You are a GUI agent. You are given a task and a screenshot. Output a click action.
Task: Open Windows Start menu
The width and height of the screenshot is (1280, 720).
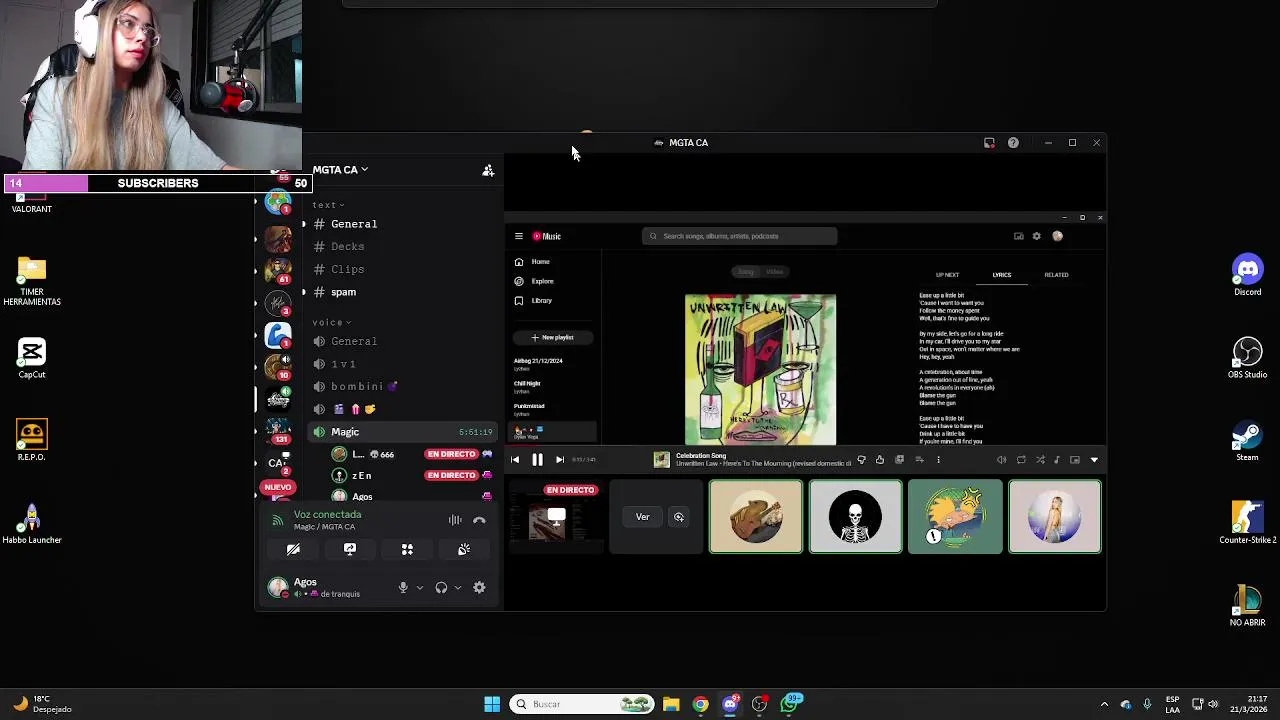pos(492,704)
